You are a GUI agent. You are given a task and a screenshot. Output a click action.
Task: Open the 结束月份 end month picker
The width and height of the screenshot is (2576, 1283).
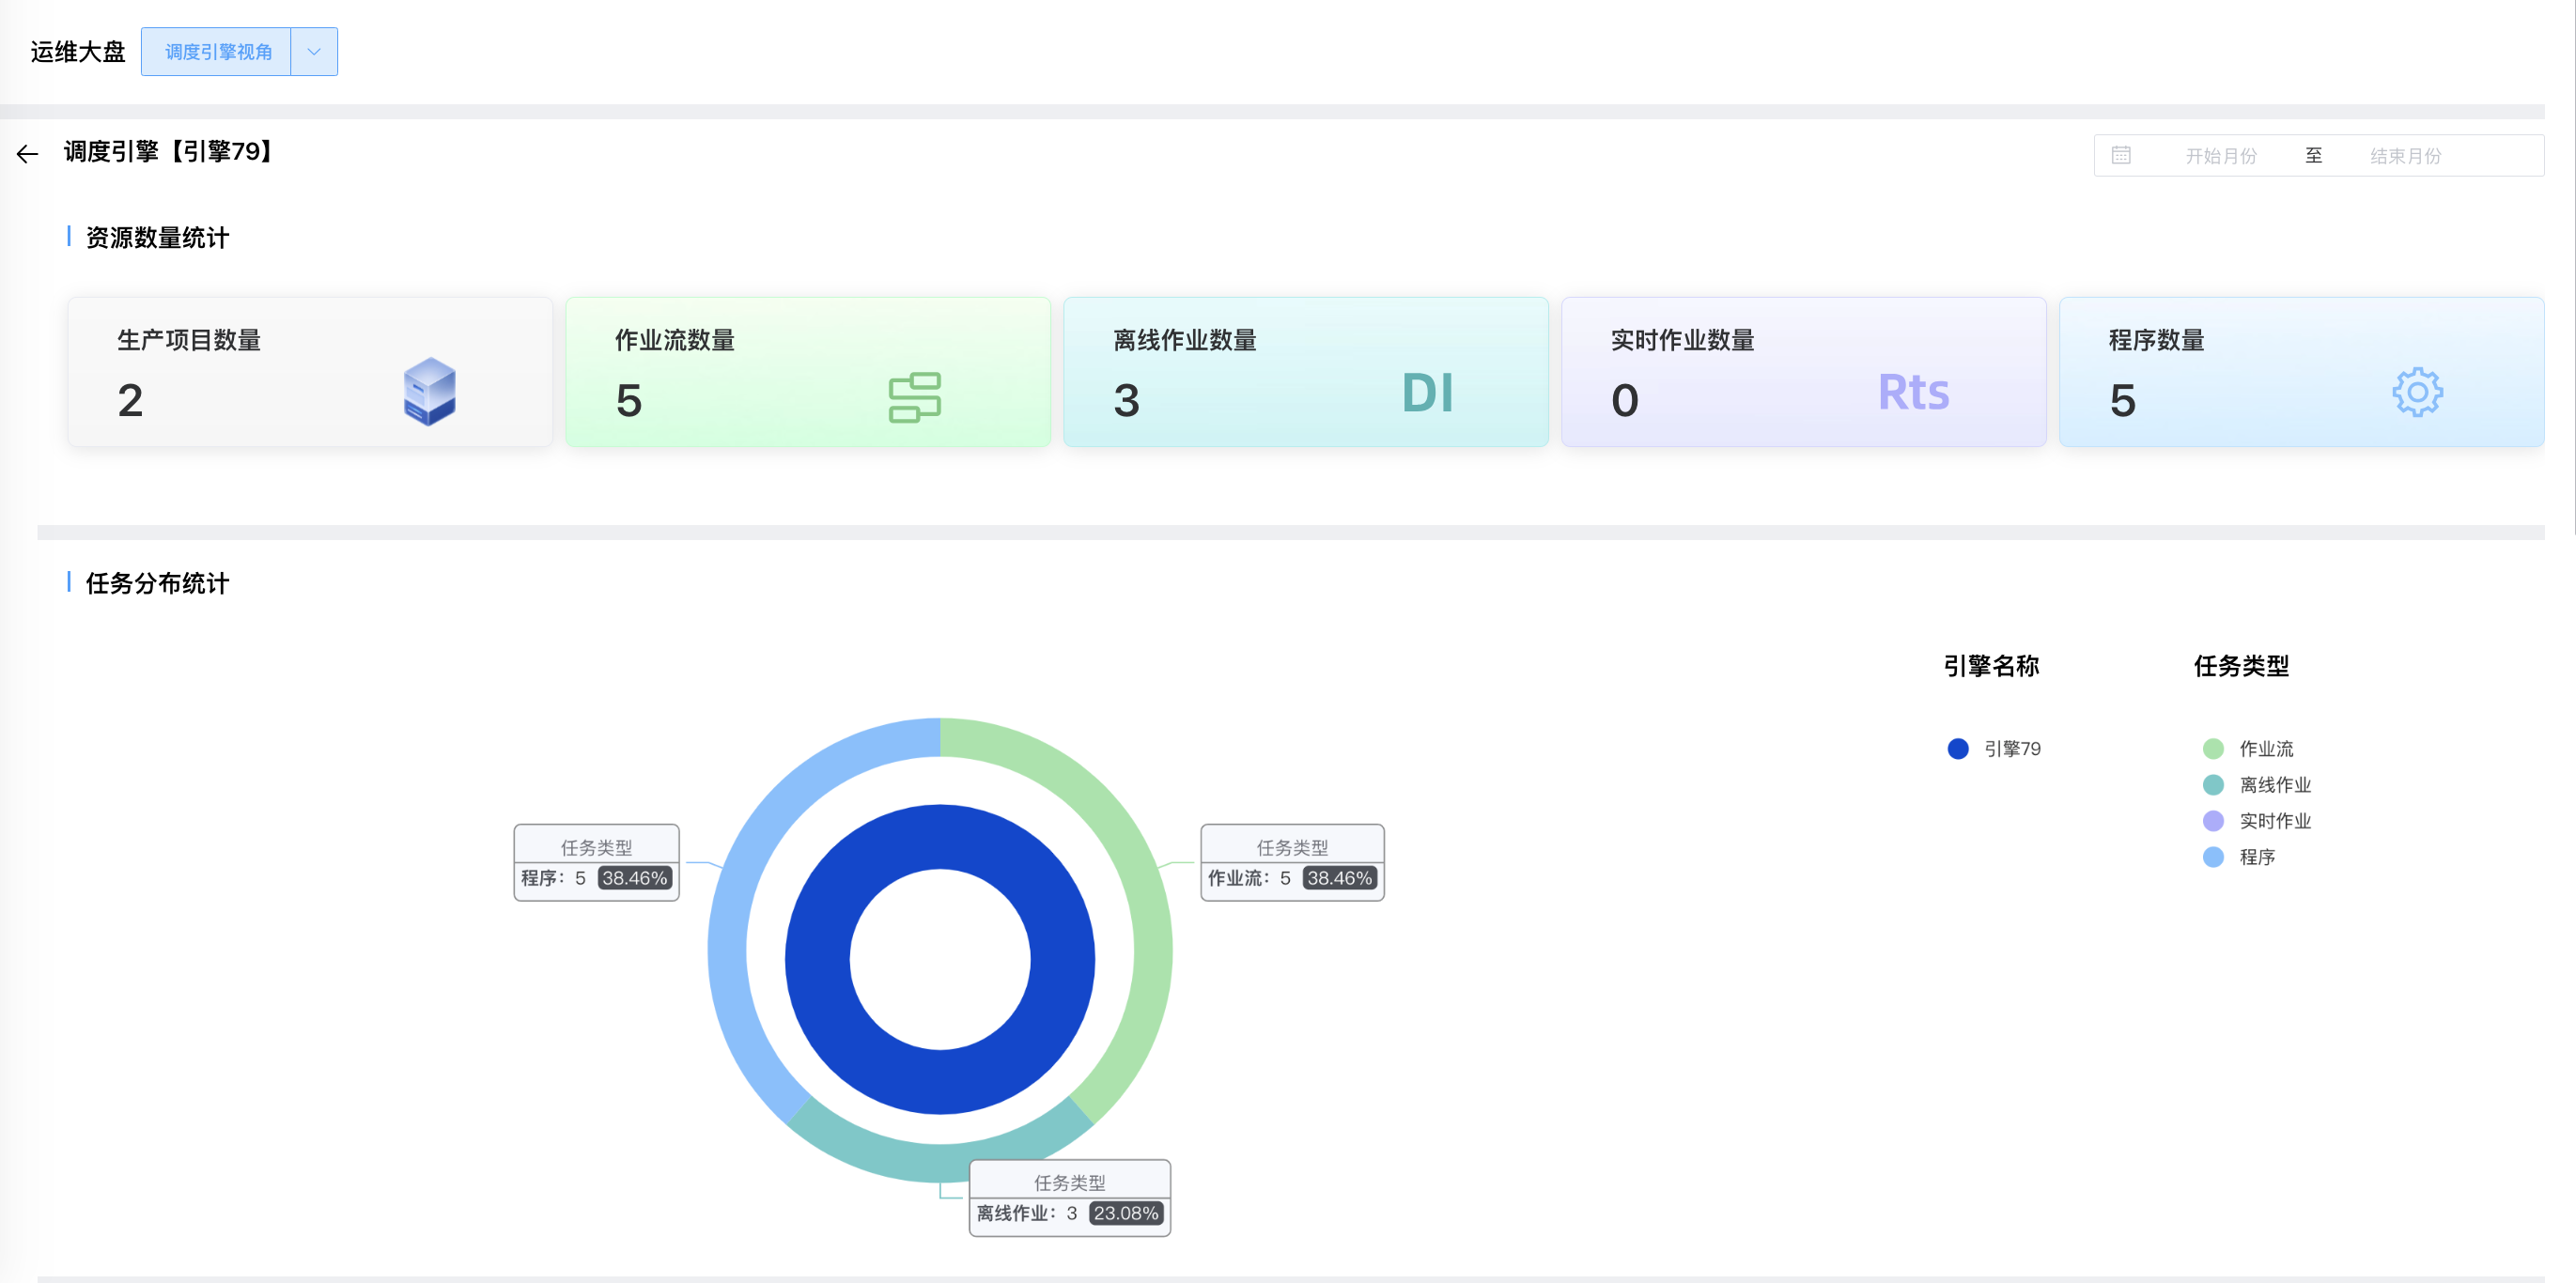click(x=2404, y=156)
